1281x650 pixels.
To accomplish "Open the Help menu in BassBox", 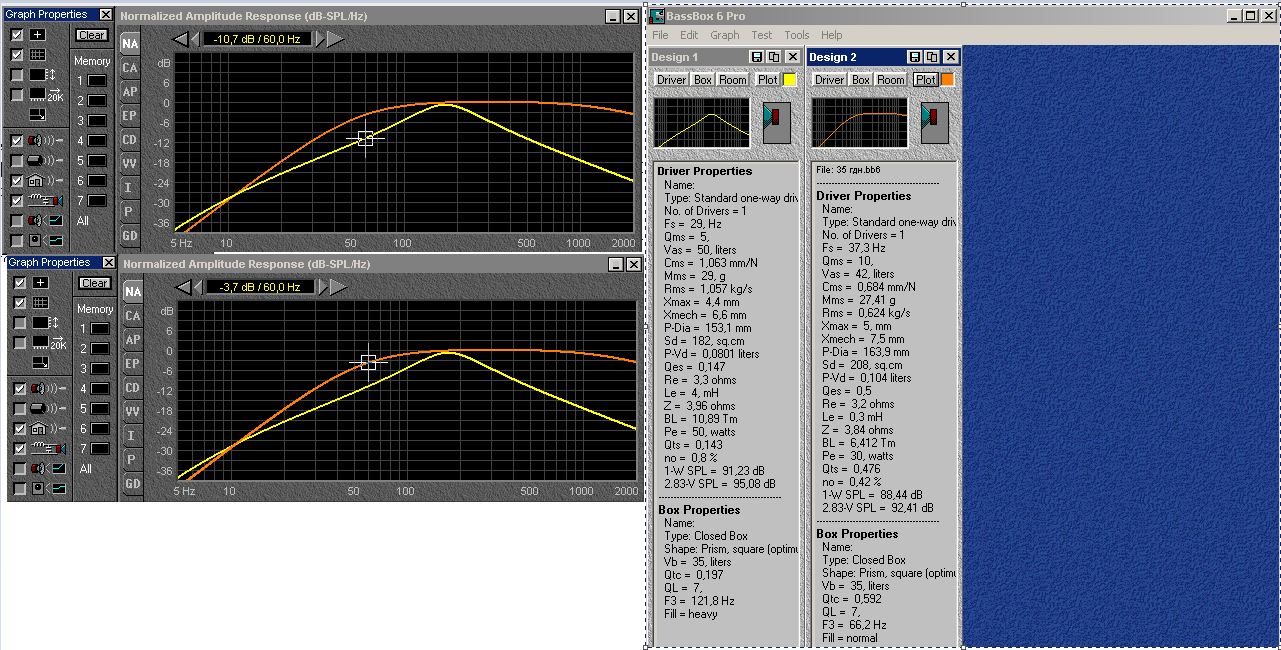I will 832,35.
